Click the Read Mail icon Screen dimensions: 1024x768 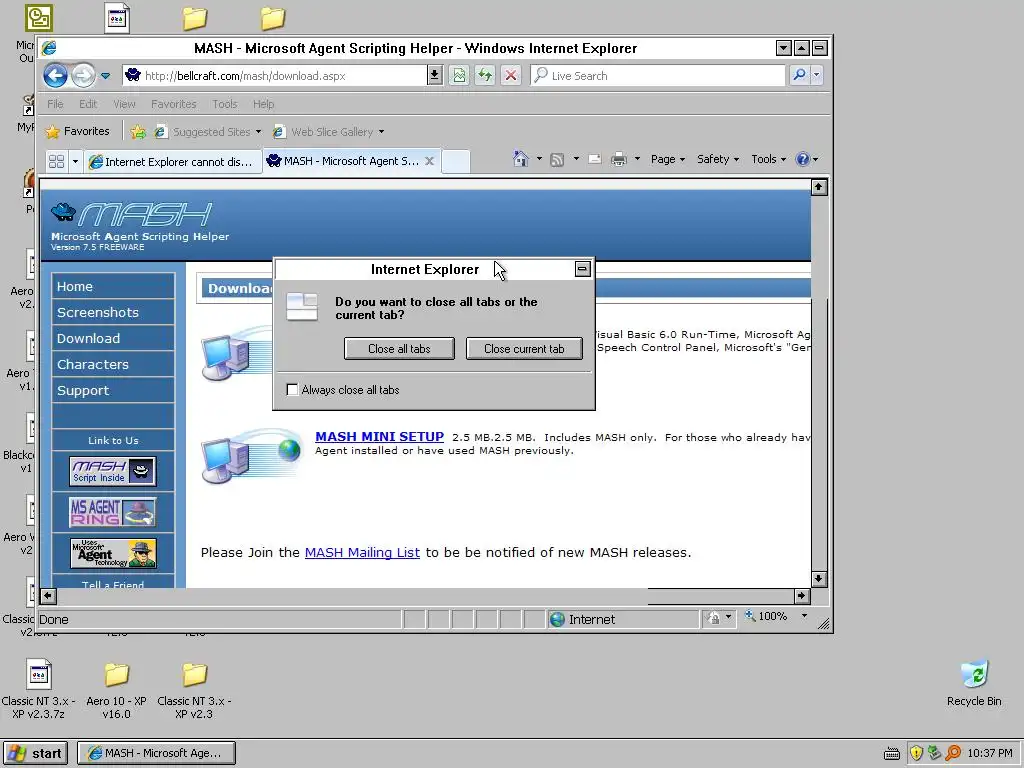594,159
